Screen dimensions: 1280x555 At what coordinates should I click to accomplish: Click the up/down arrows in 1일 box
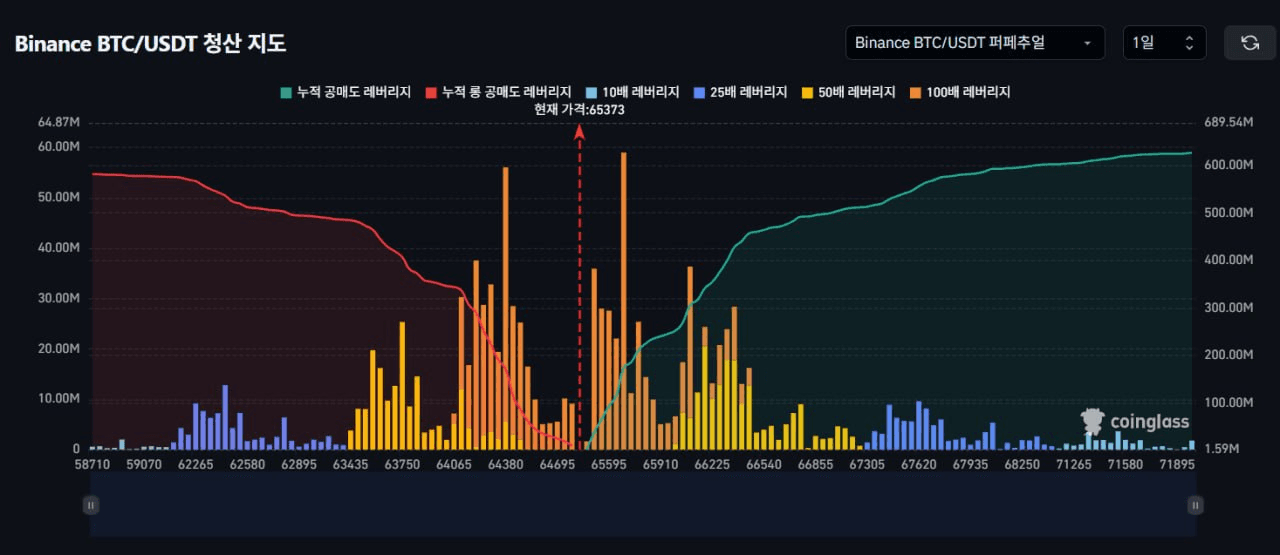click(x=1189, y=43)
